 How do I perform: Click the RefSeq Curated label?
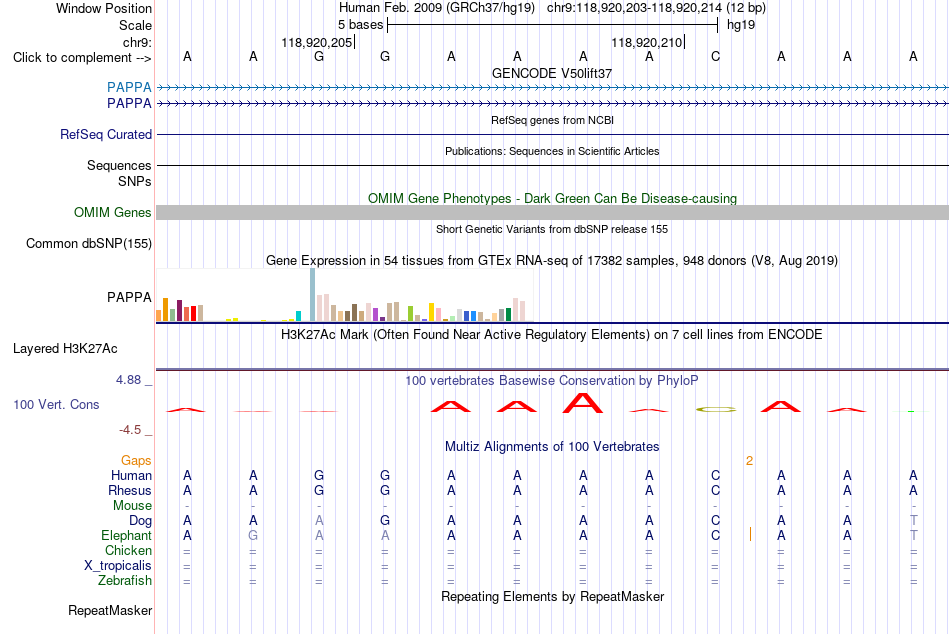pyautogui.click(x=106, y=135)
